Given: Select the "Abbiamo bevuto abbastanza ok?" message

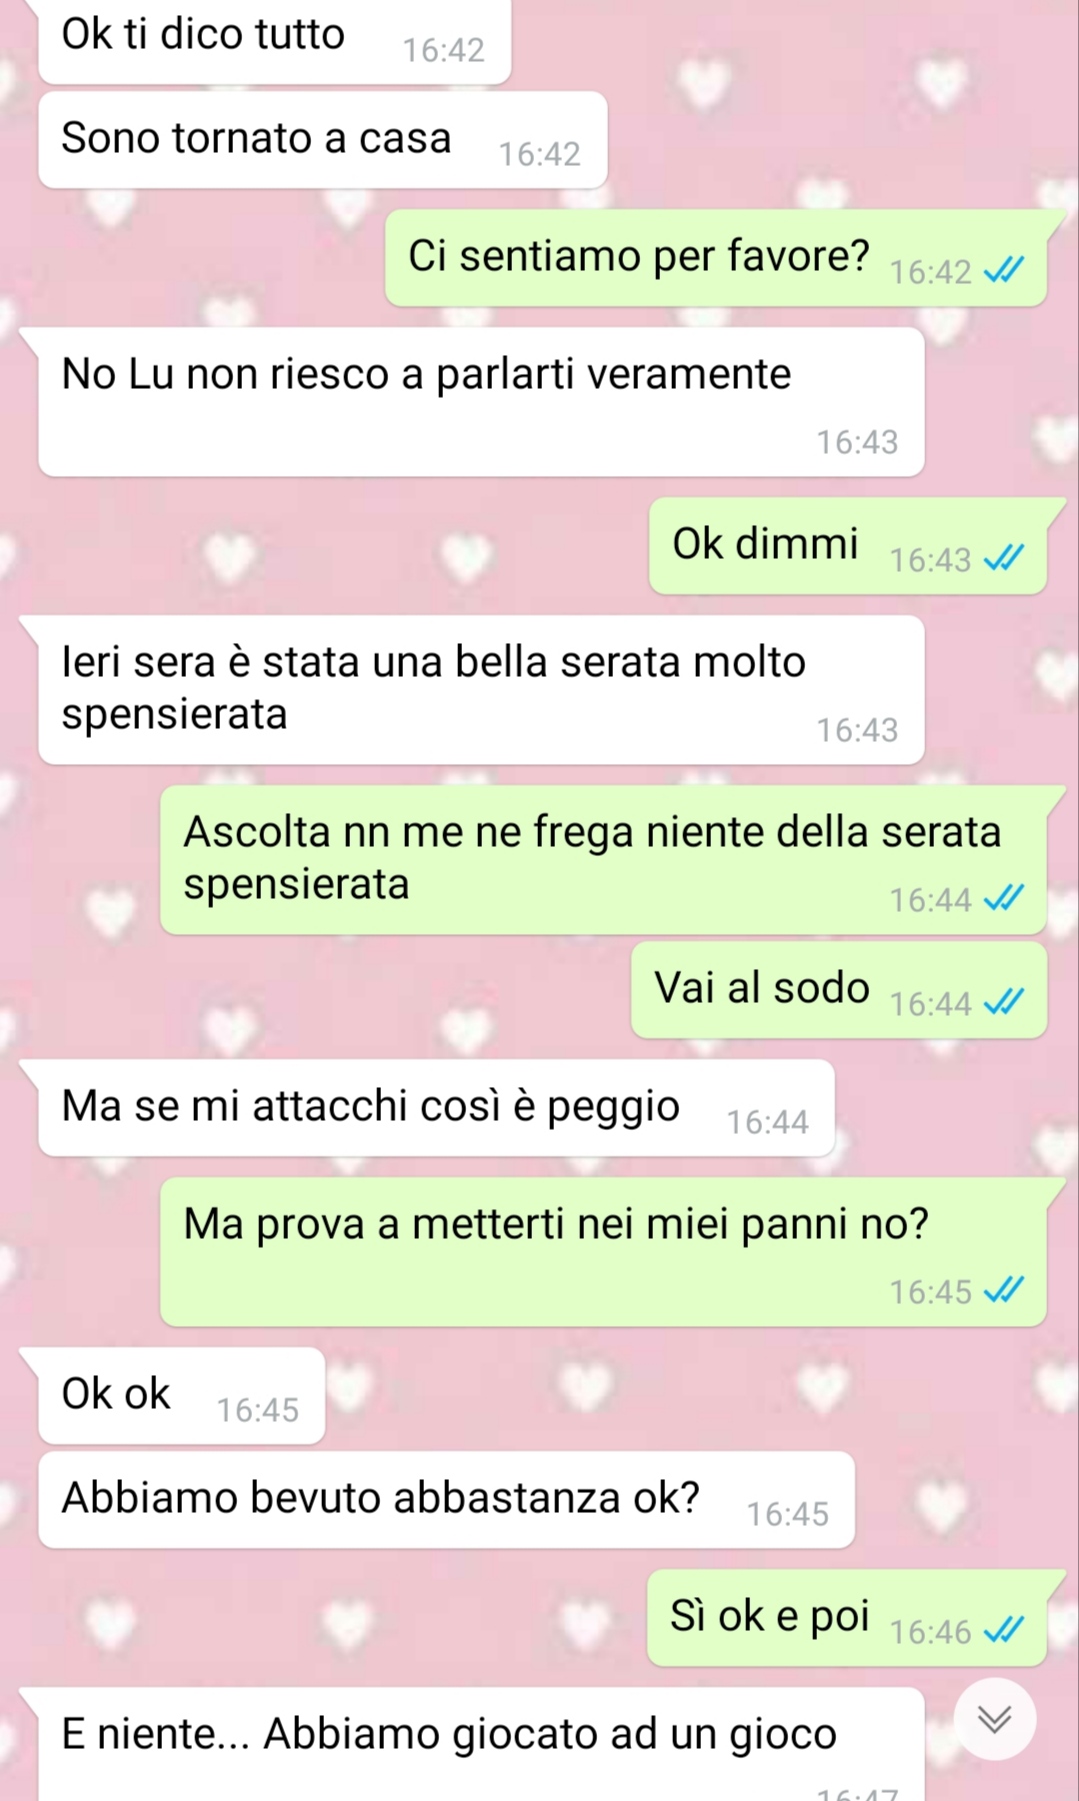Looking at the screenshot, I should coord(446,1500).
